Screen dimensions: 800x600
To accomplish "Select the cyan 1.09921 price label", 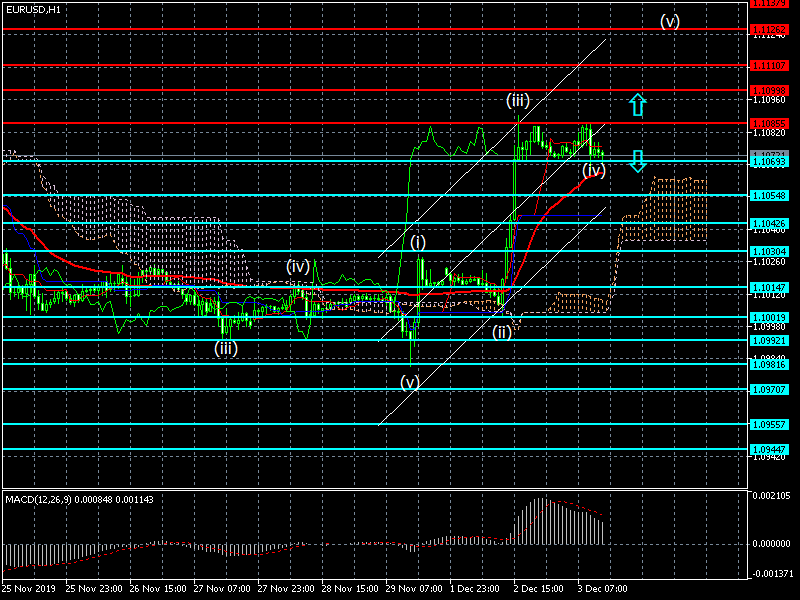I will (x=769, y=340).
